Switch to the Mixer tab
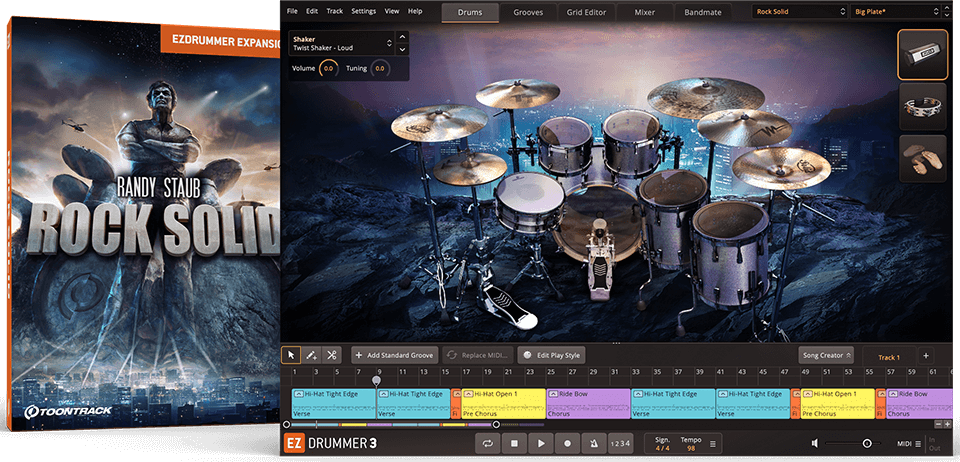 [645, 12]
